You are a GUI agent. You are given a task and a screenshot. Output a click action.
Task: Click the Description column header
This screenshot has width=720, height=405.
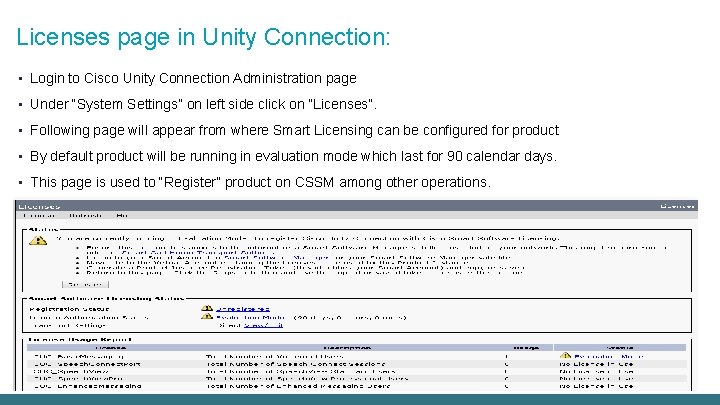coord(347,348)
